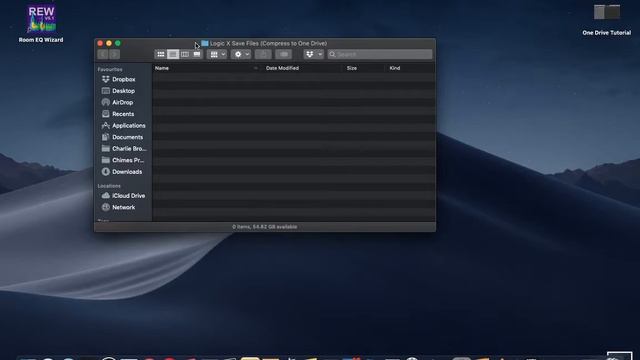Switch Finder to column view
The width and height of the screenshot is (640, 360).
[185, 54]
